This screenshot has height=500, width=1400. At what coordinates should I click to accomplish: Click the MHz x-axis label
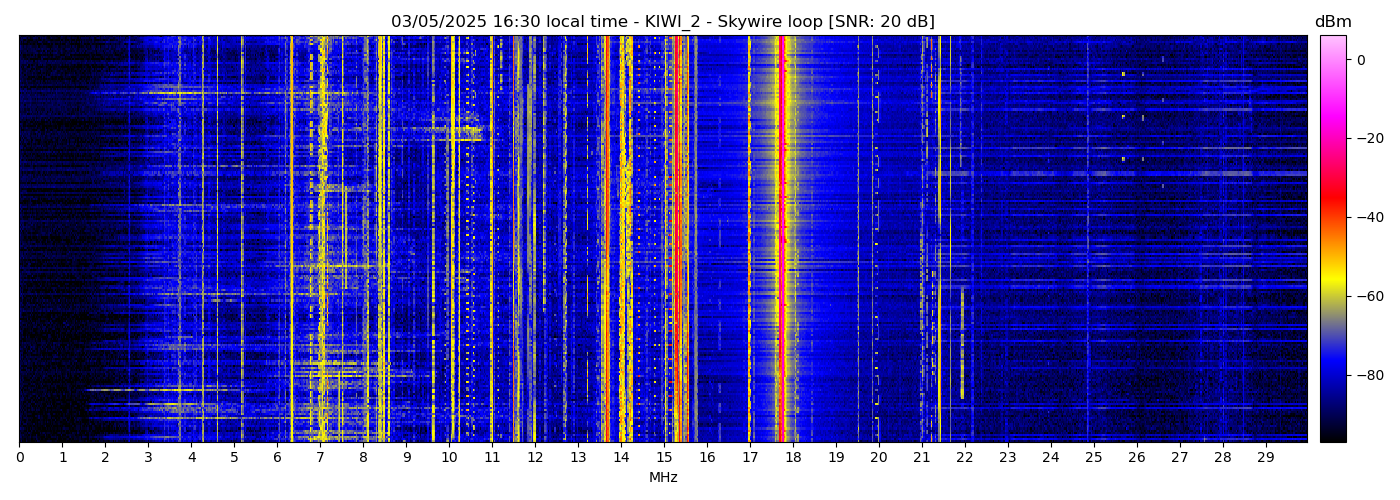pos(663,478)
